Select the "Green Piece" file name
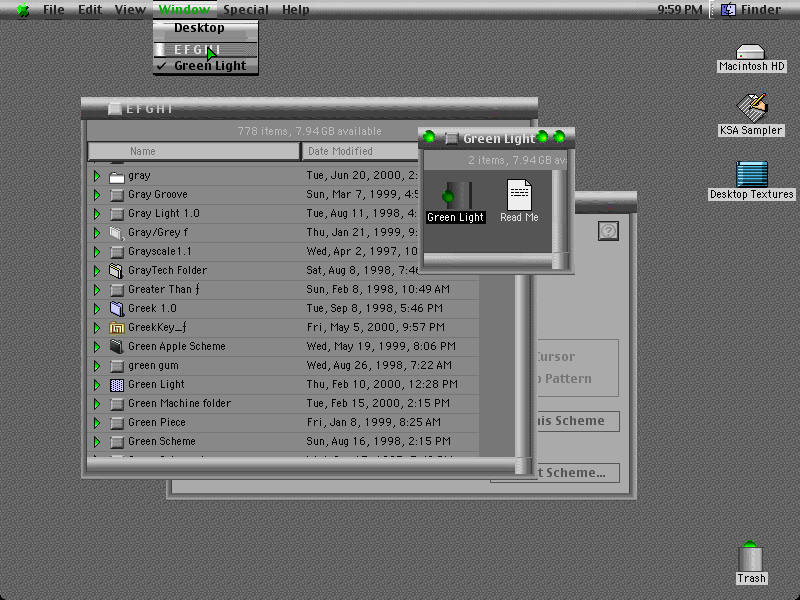 [157, 422]
